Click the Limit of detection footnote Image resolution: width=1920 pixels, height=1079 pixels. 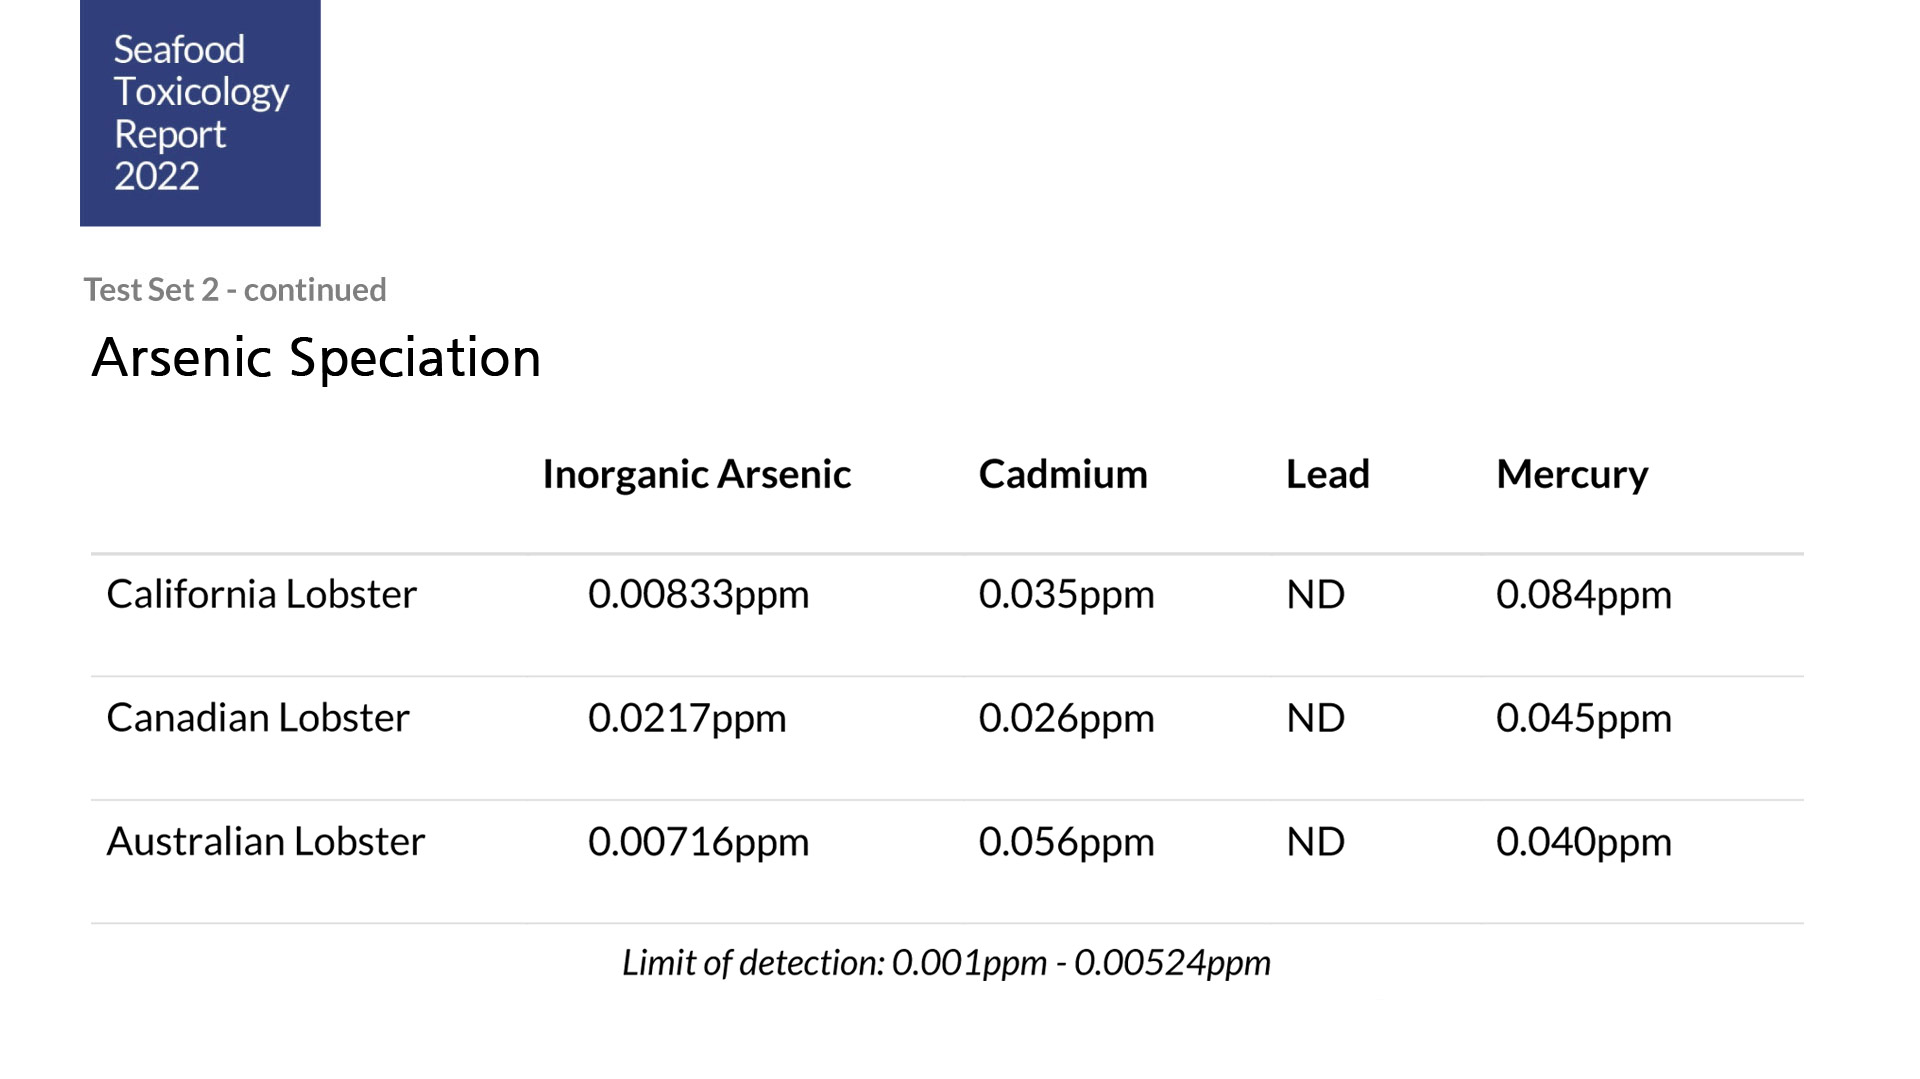click(x=946, y=962)
